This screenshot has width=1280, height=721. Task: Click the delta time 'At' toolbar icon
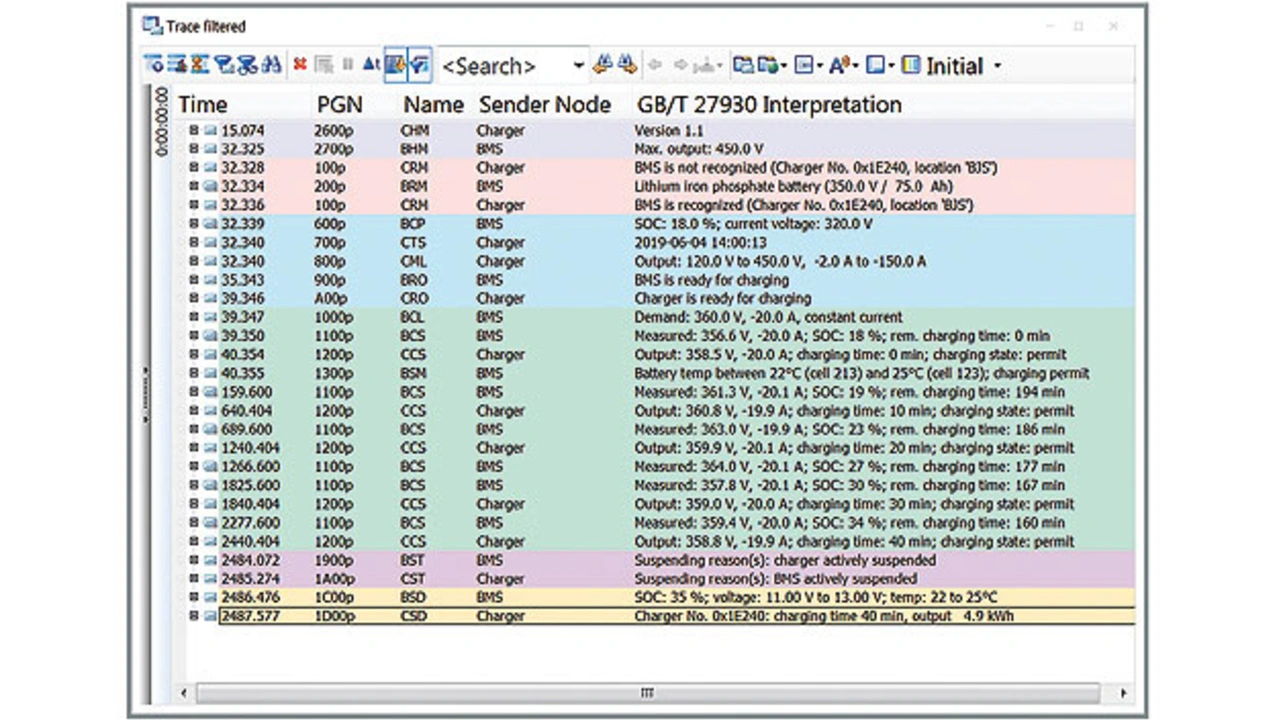coord(371,66)
